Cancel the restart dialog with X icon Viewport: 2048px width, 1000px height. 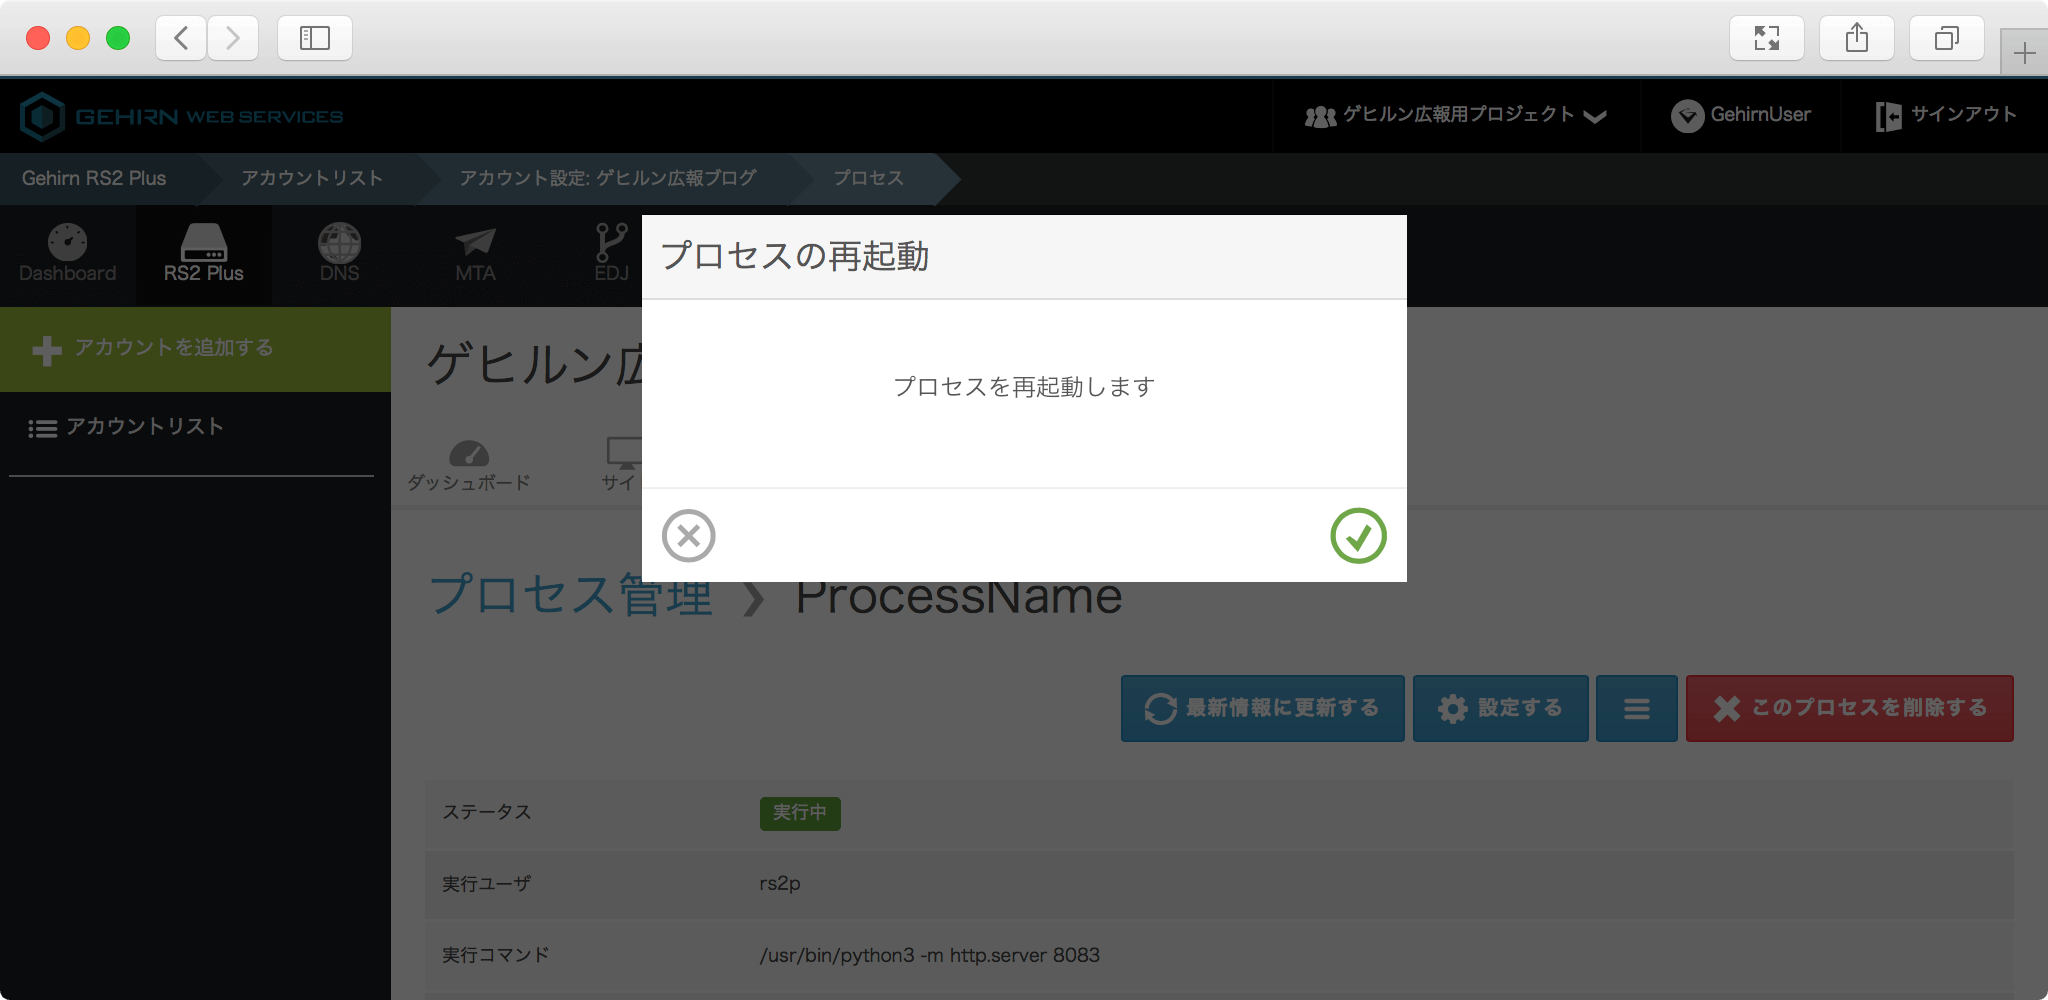click(x=688, y=536)
